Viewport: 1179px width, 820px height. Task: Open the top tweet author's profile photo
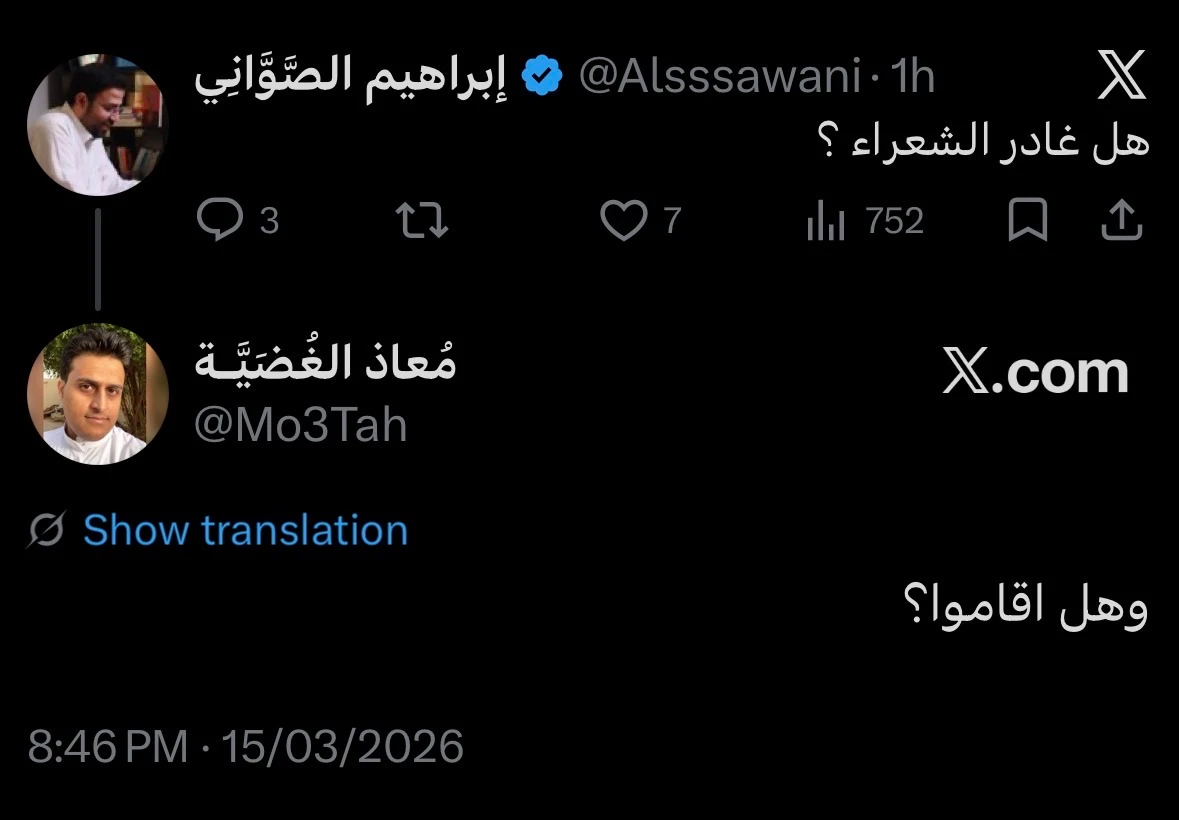tap(97, 125)
